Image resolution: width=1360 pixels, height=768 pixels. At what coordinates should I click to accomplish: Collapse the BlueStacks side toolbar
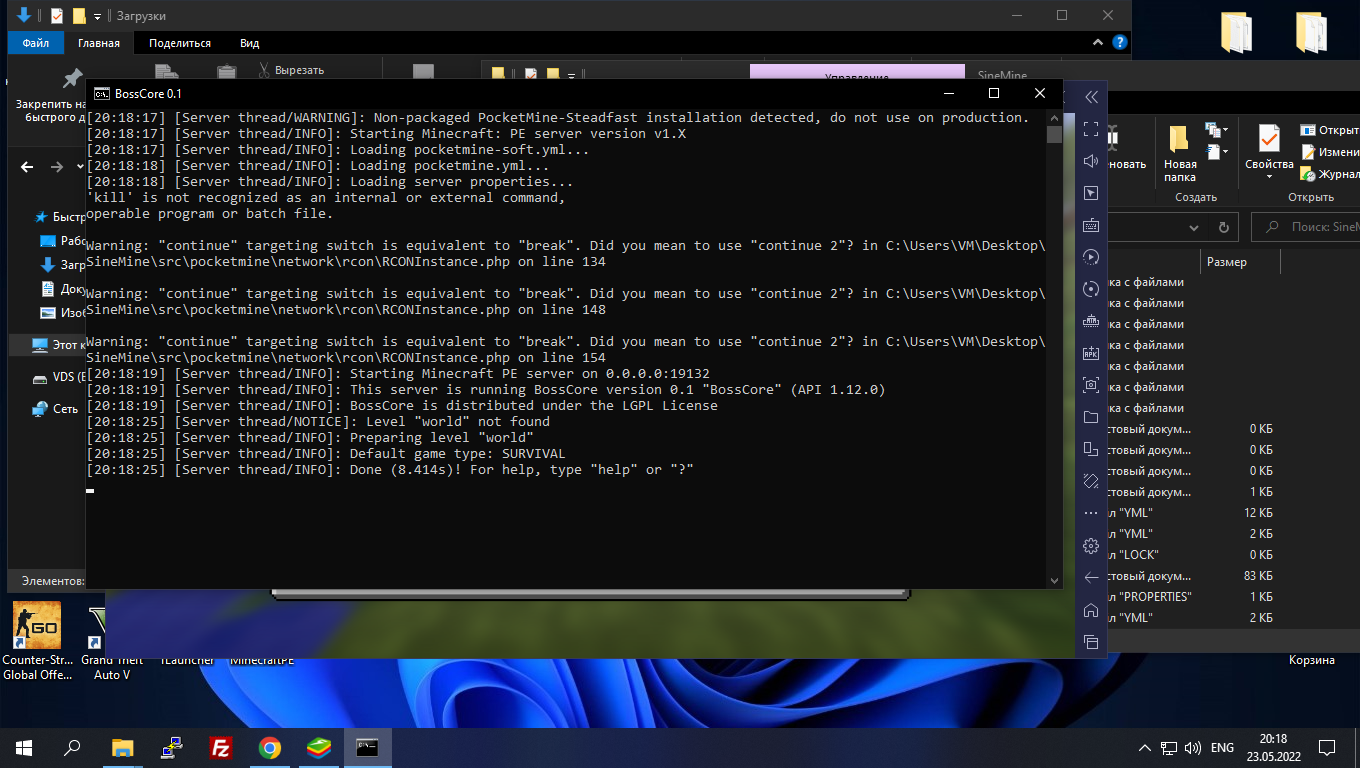click(1091, 97)
